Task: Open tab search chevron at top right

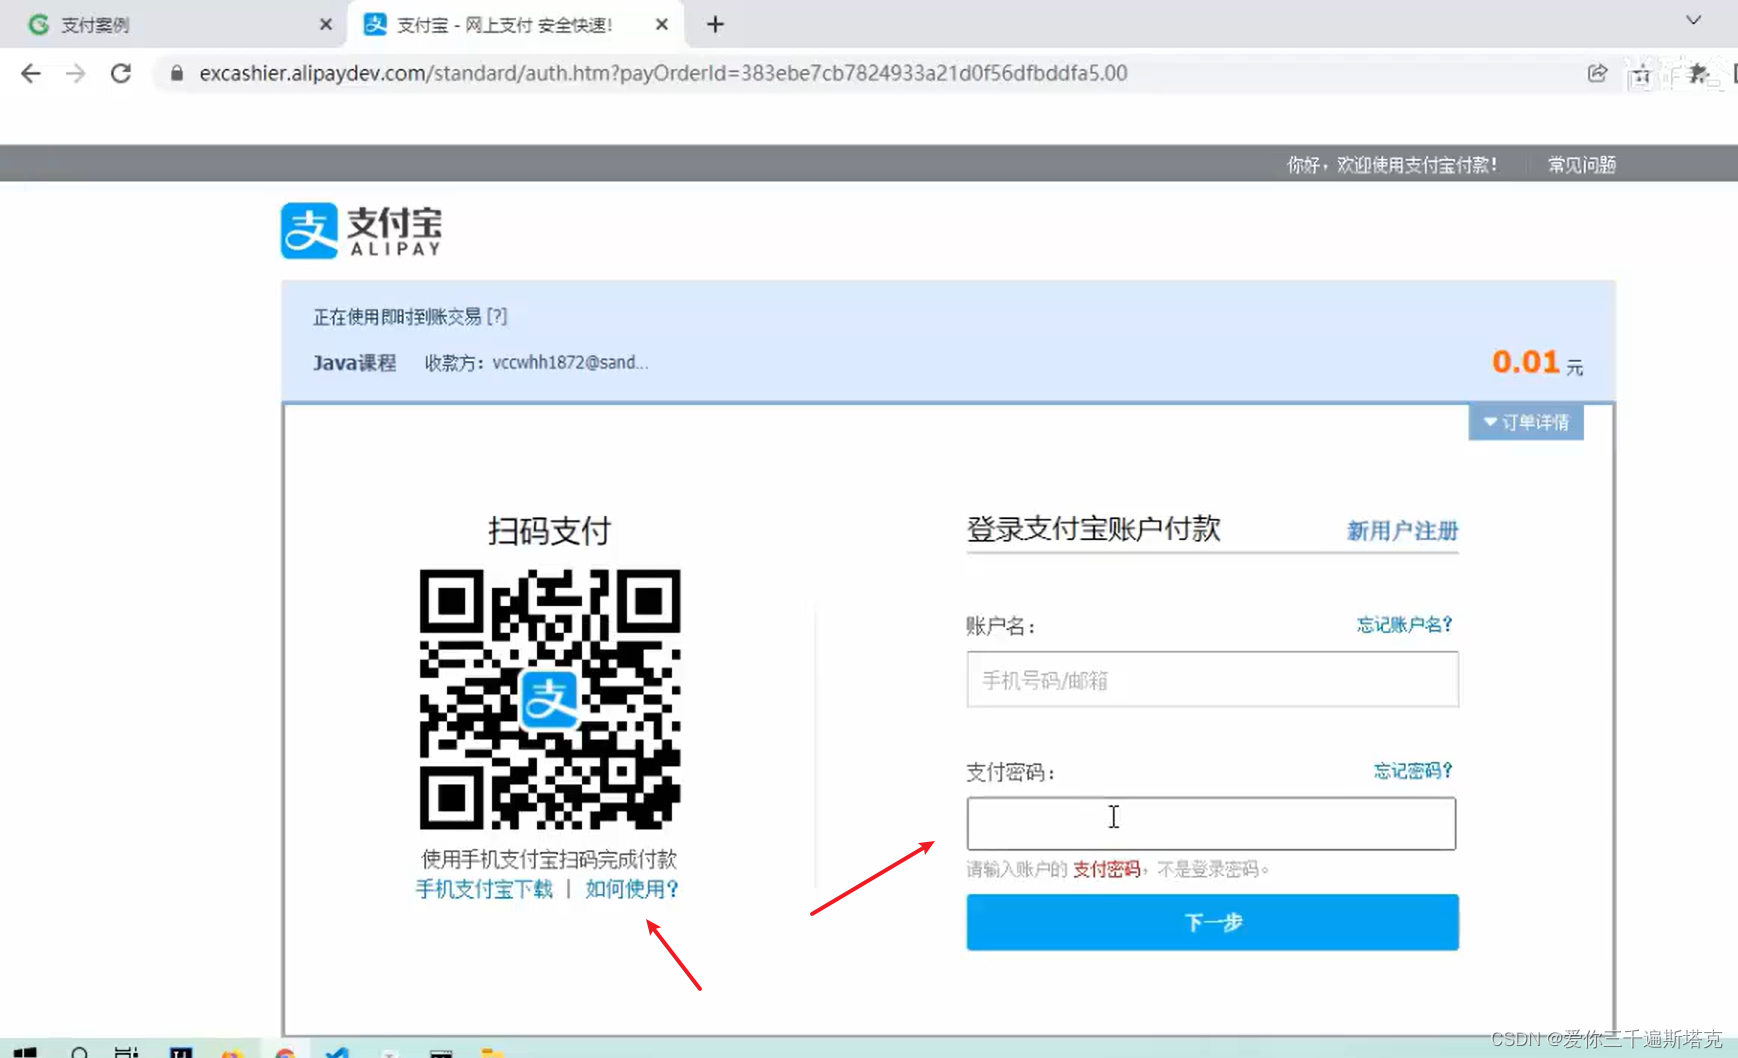Action: pyautogui.click(x=1693, y=20)
